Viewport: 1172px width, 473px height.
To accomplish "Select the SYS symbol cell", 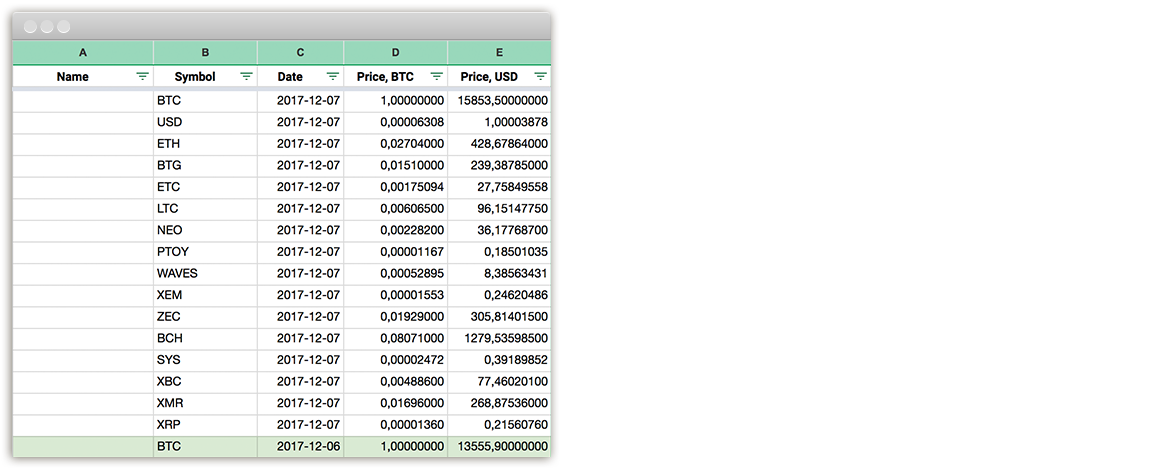I will (206, 360).
